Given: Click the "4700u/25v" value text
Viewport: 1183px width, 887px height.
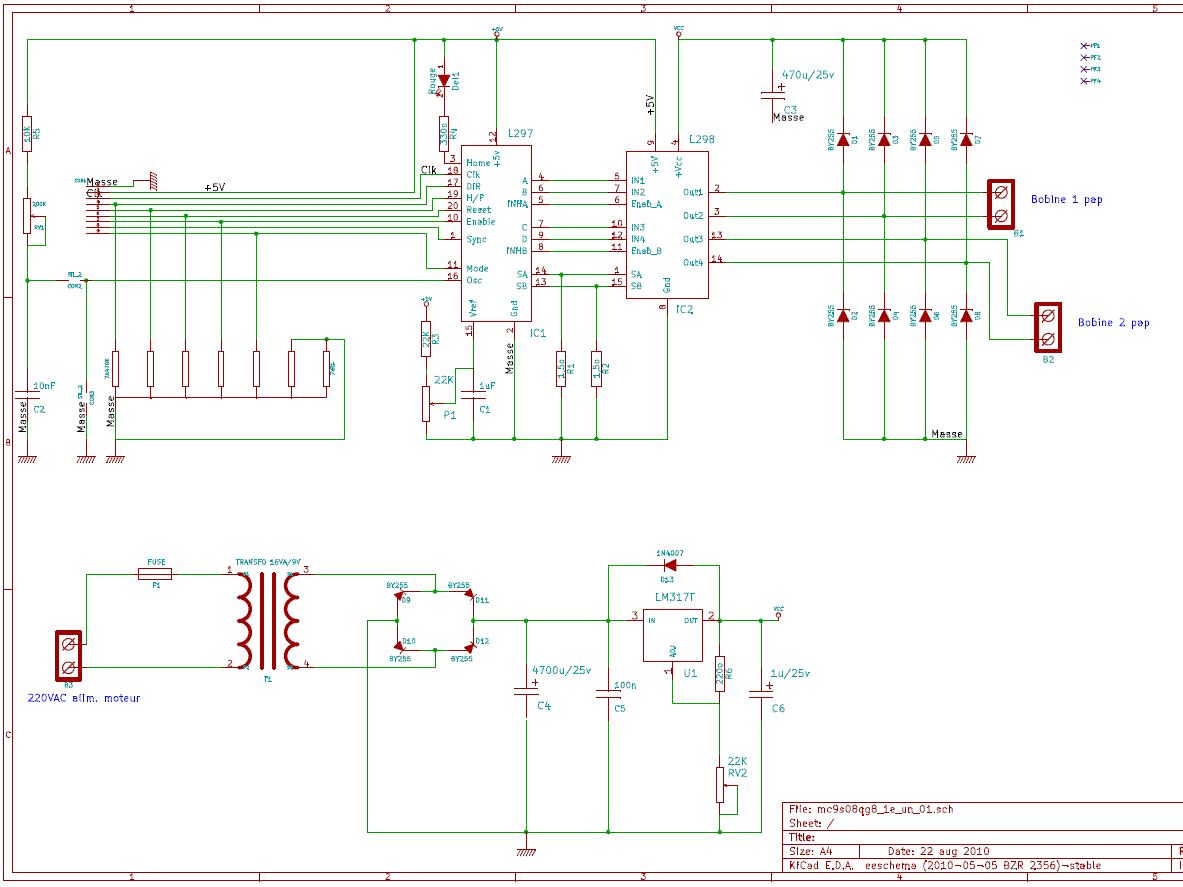Looking at the screenshot, I should (562, 670).
